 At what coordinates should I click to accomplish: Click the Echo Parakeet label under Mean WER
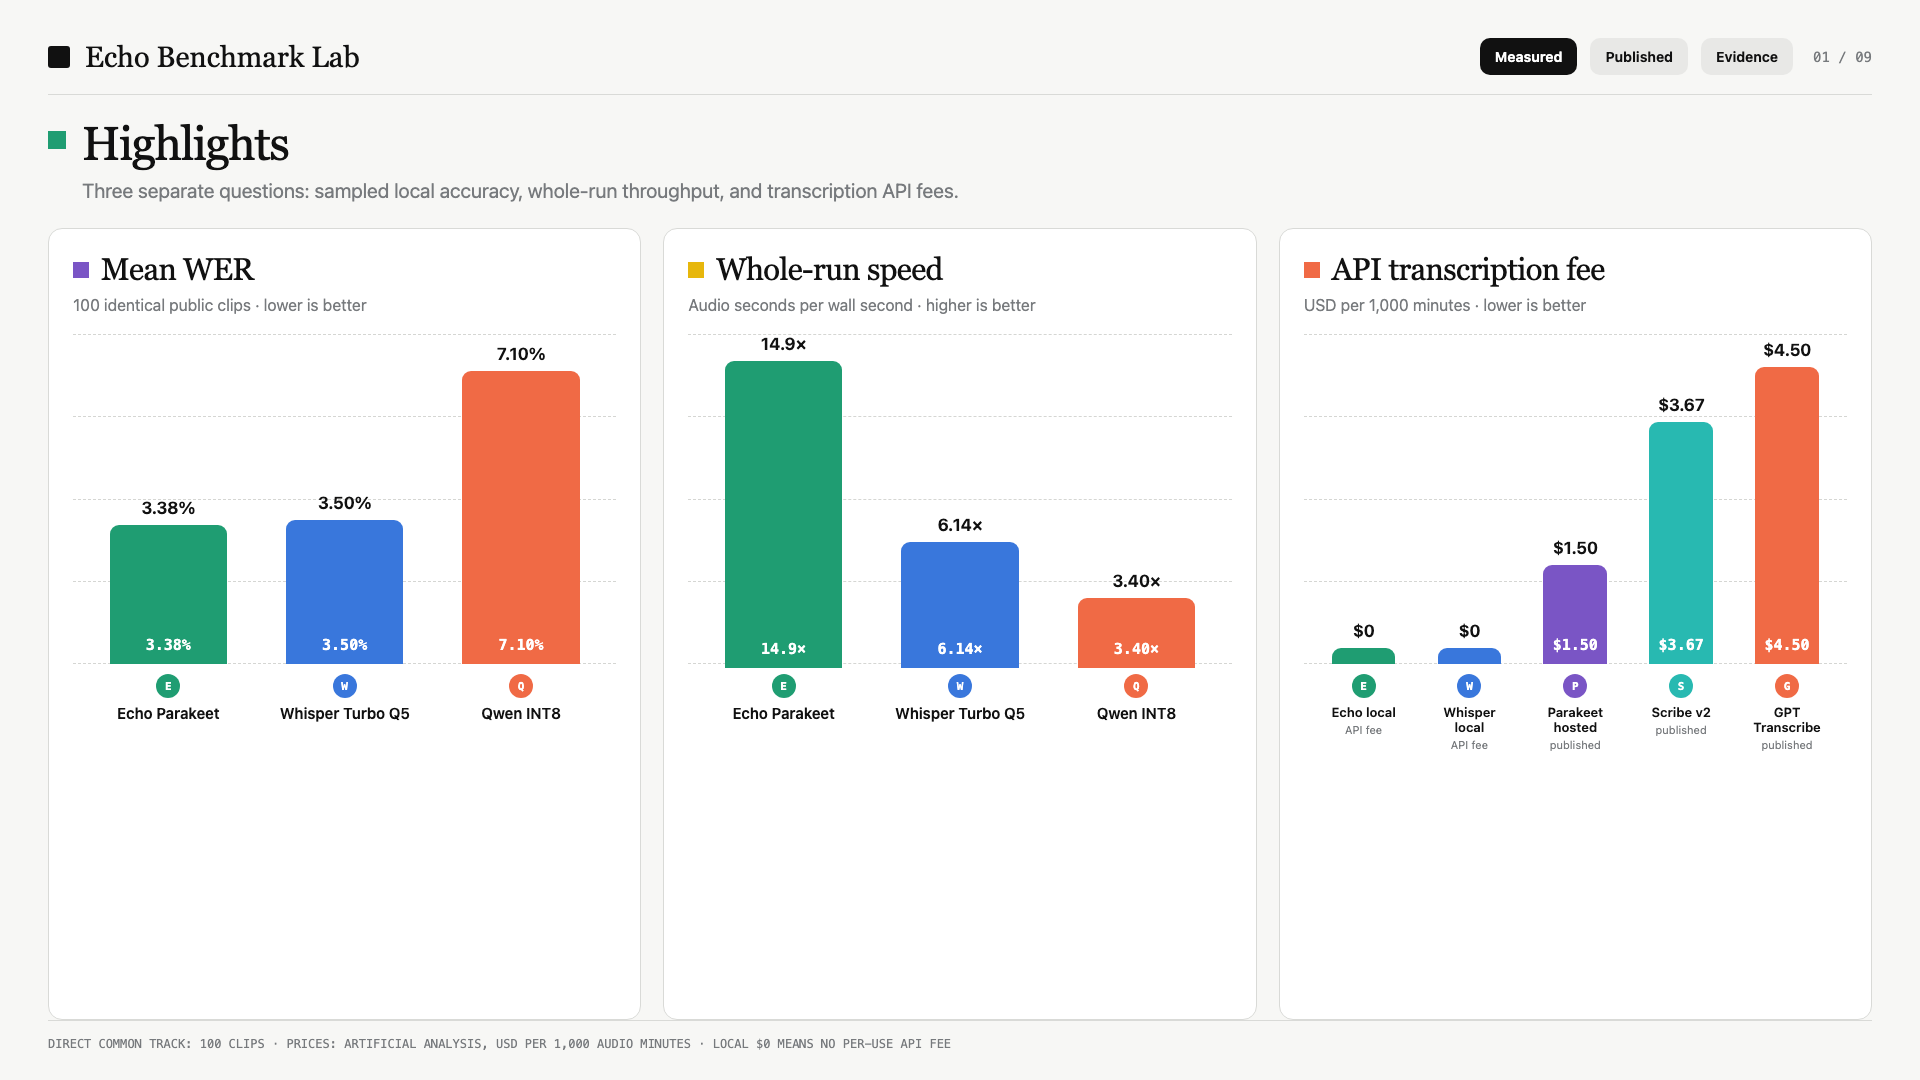(x=168, y=713)
